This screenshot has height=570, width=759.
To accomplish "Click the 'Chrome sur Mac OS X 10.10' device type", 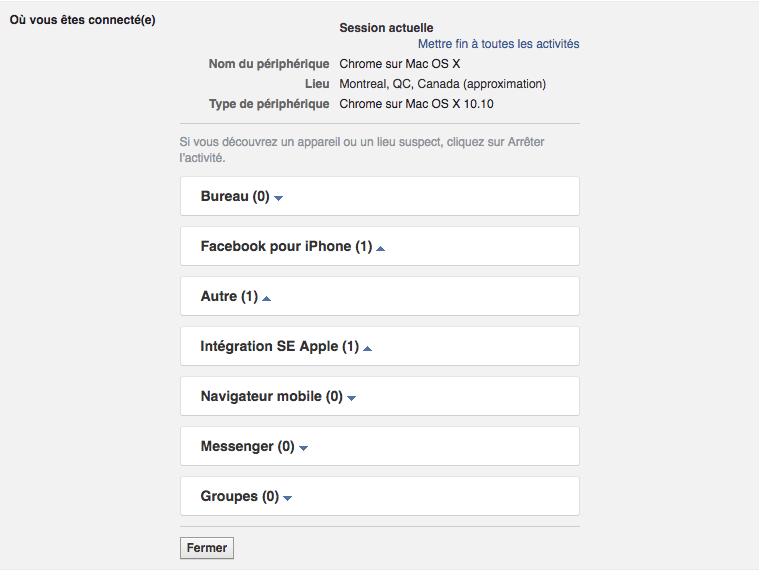I will pos(416,104).
